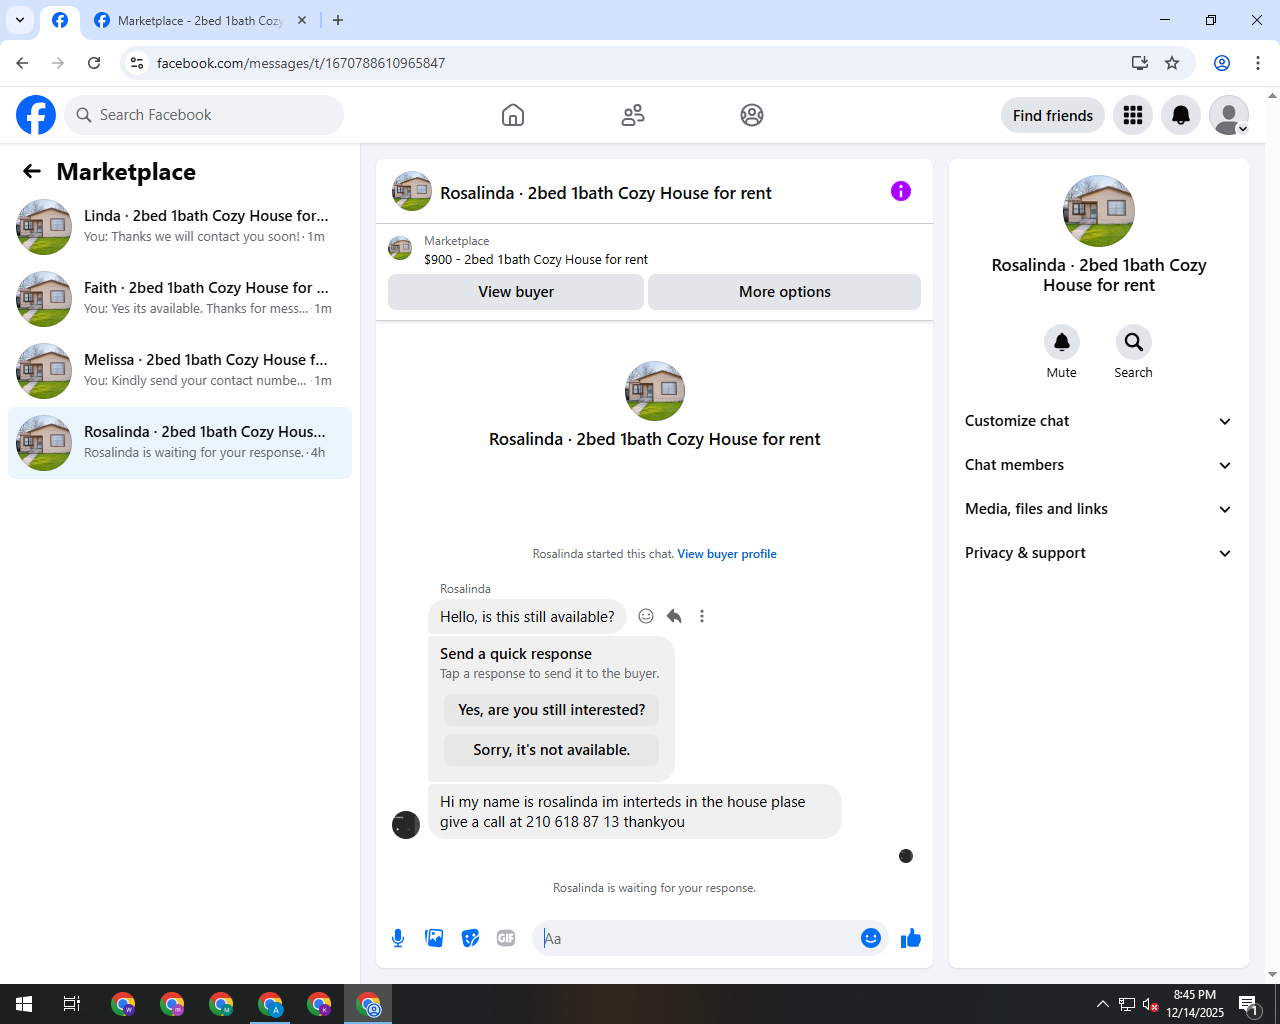
Task: Open the Friends icon in top navigation
Action: click(633, 115)
